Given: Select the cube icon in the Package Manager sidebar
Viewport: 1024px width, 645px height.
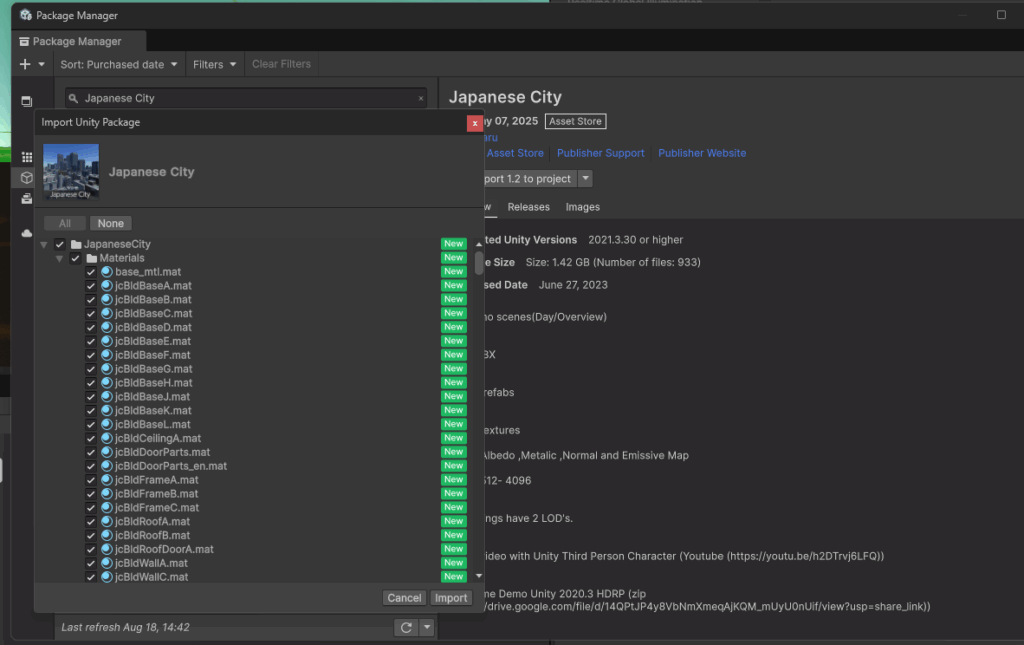Looking at the screenshot, I should pos(27,178).
